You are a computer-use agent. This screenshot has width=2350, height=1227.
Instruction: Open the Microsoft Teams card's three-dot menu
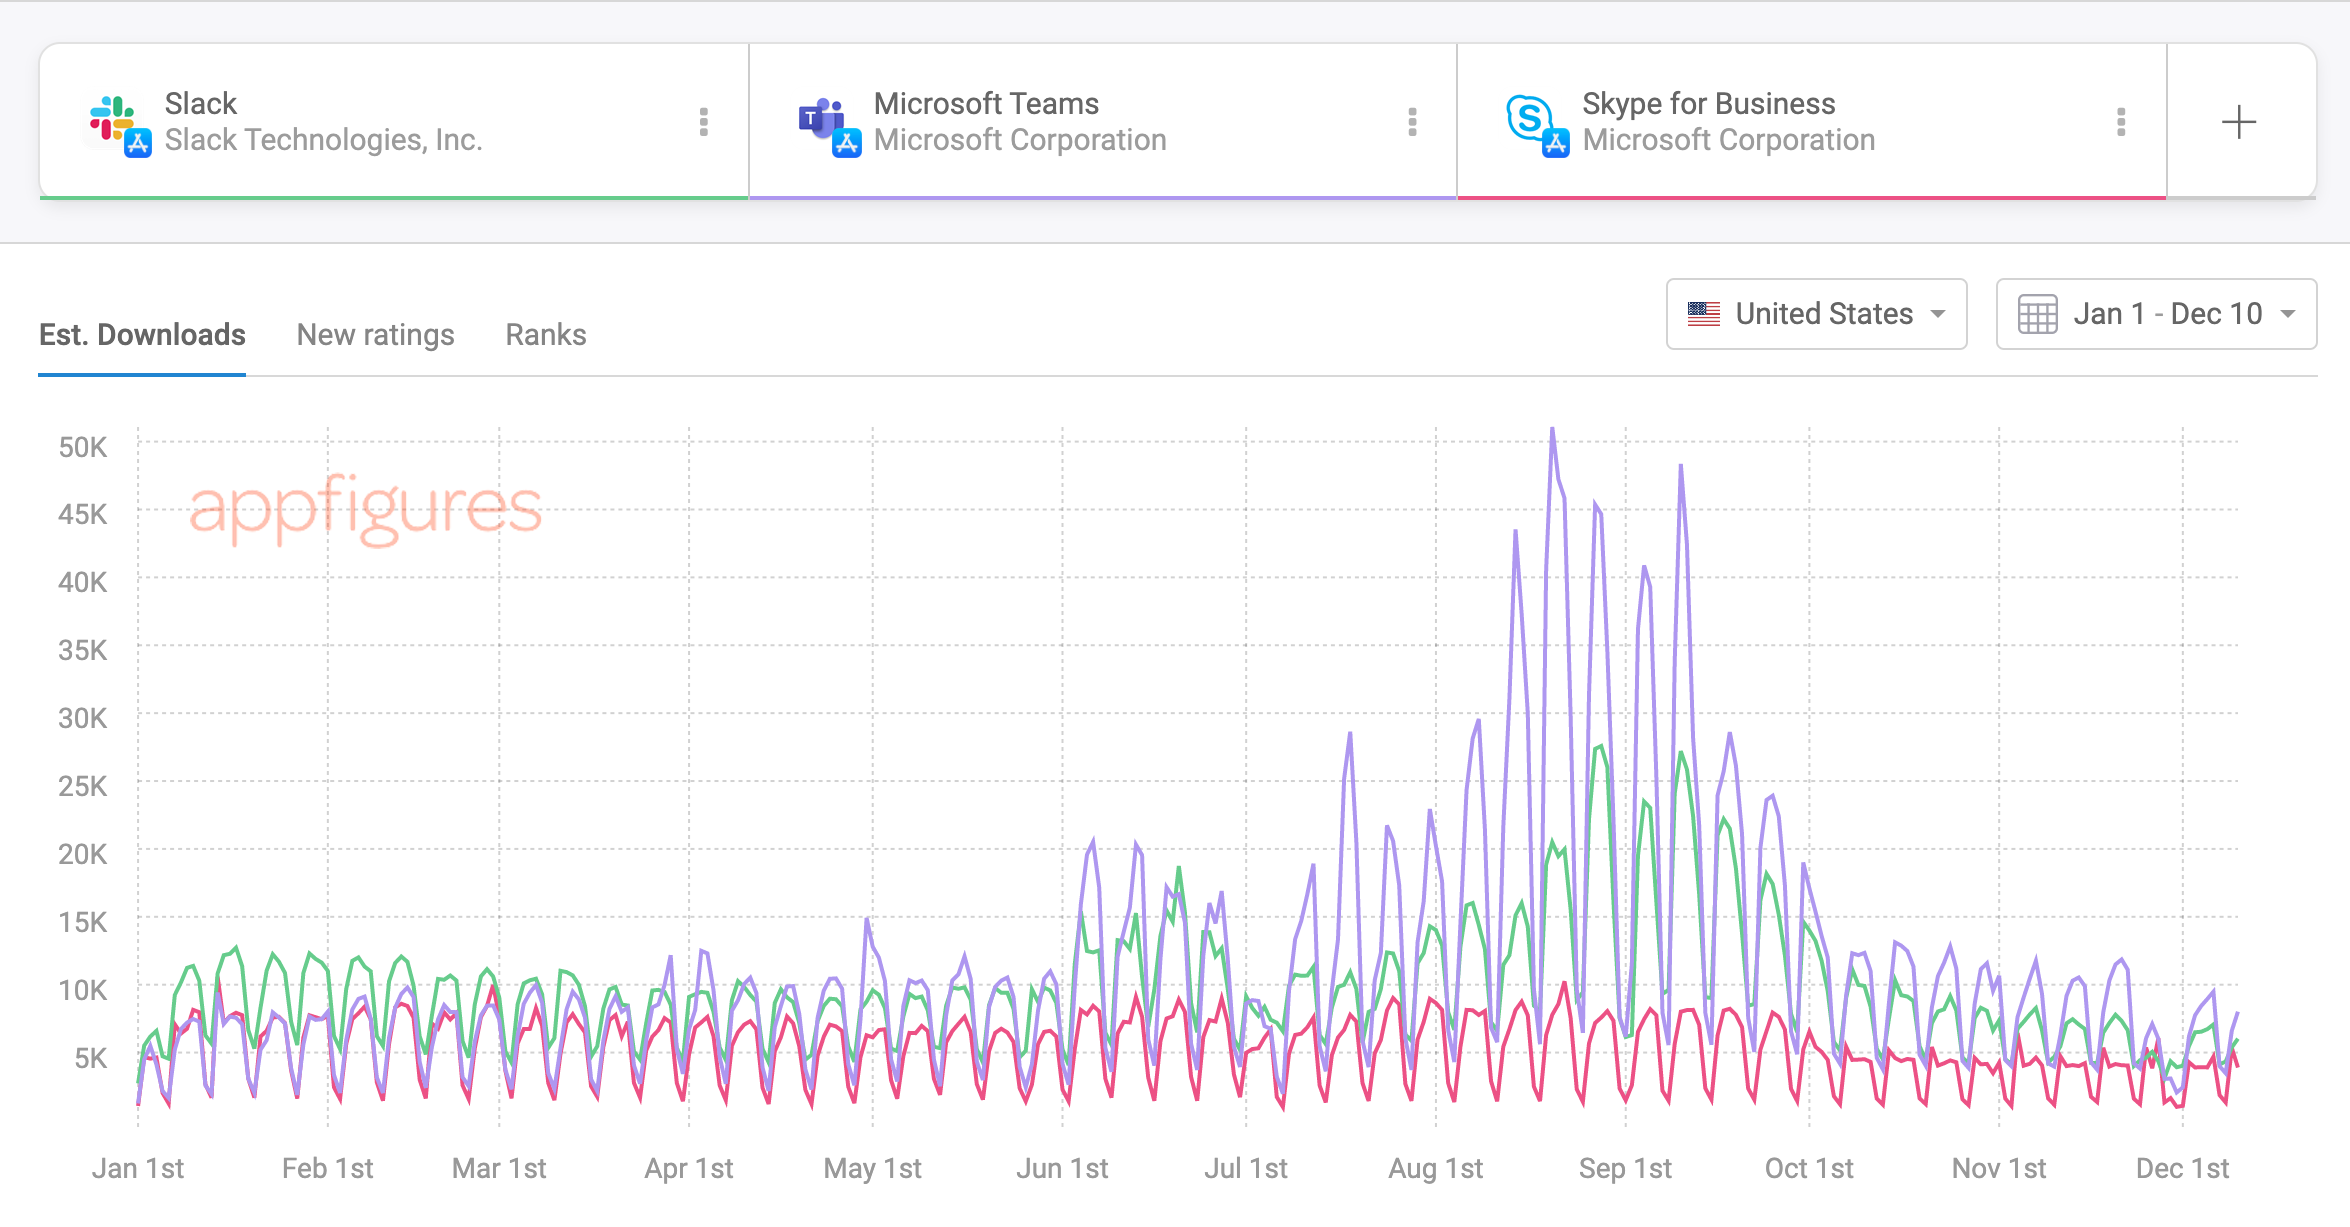pos(1412,122)
